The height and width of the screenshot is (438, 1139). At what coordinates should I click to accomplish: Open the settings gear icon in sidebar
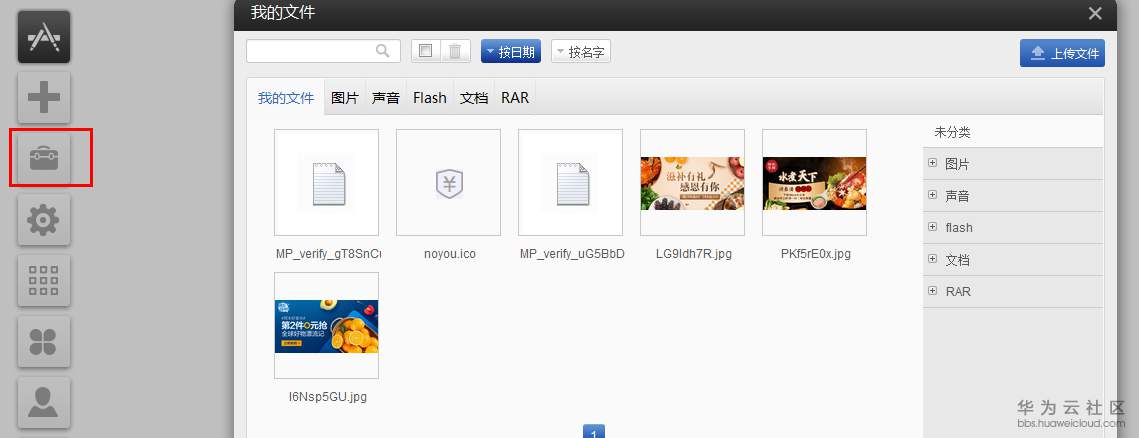click(x=44, y=219)
